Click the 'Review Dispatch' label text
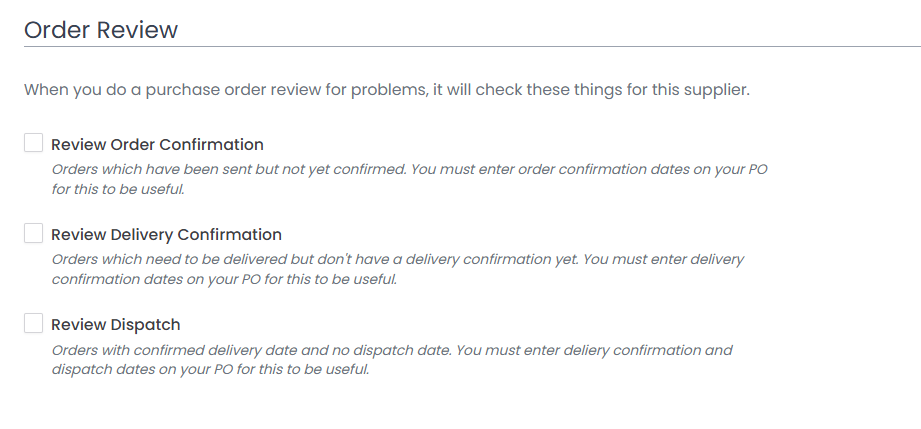Image resolution: width=921 pixels, height=429 pixels. [116, 325]
